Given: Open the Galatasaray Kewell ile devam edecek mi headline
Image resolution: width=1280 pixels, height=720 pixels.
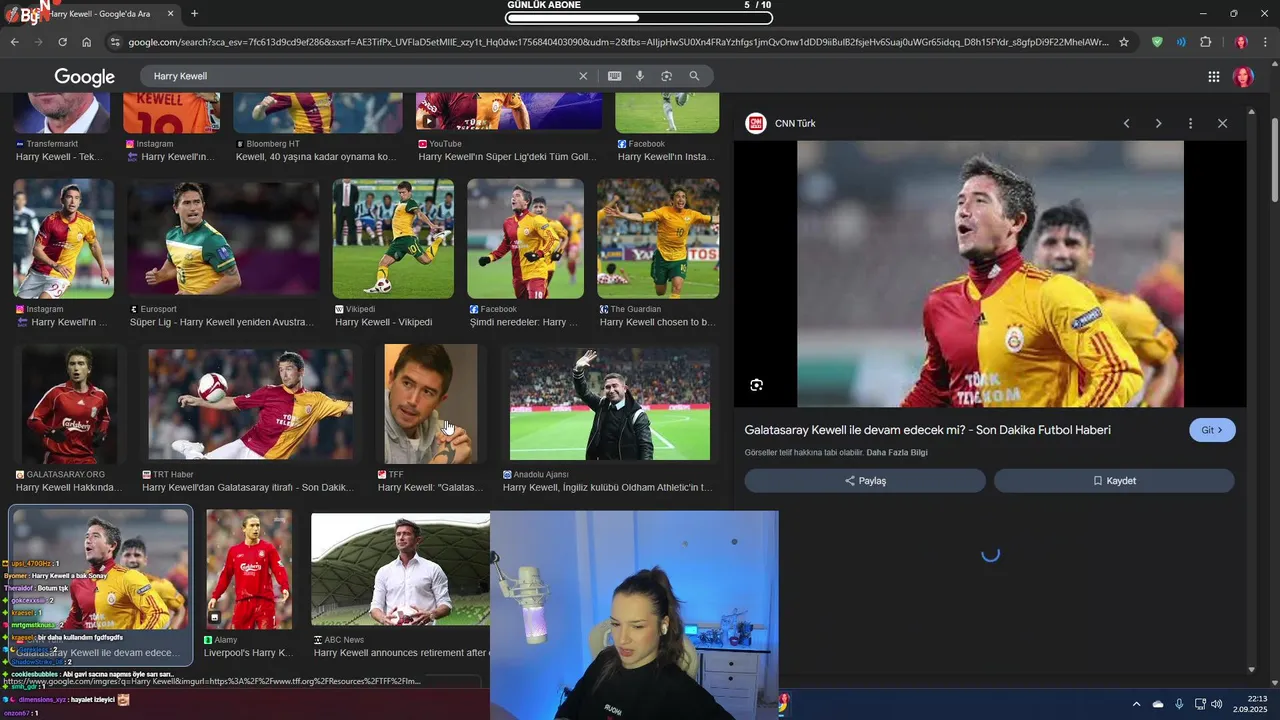Looking at the screenshot, I should (927, 430).
